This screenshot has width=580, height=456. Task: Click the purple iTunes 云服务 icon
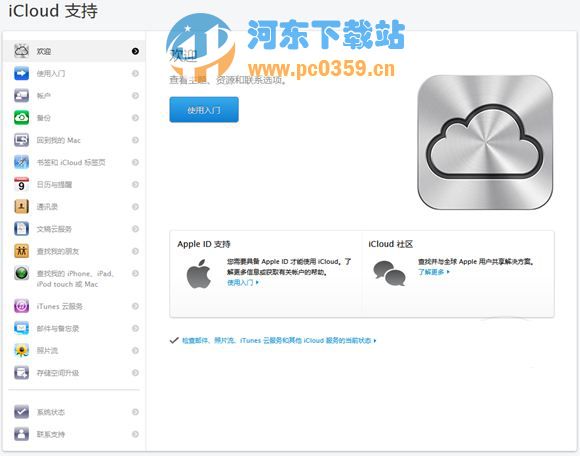tap(21, 306)
